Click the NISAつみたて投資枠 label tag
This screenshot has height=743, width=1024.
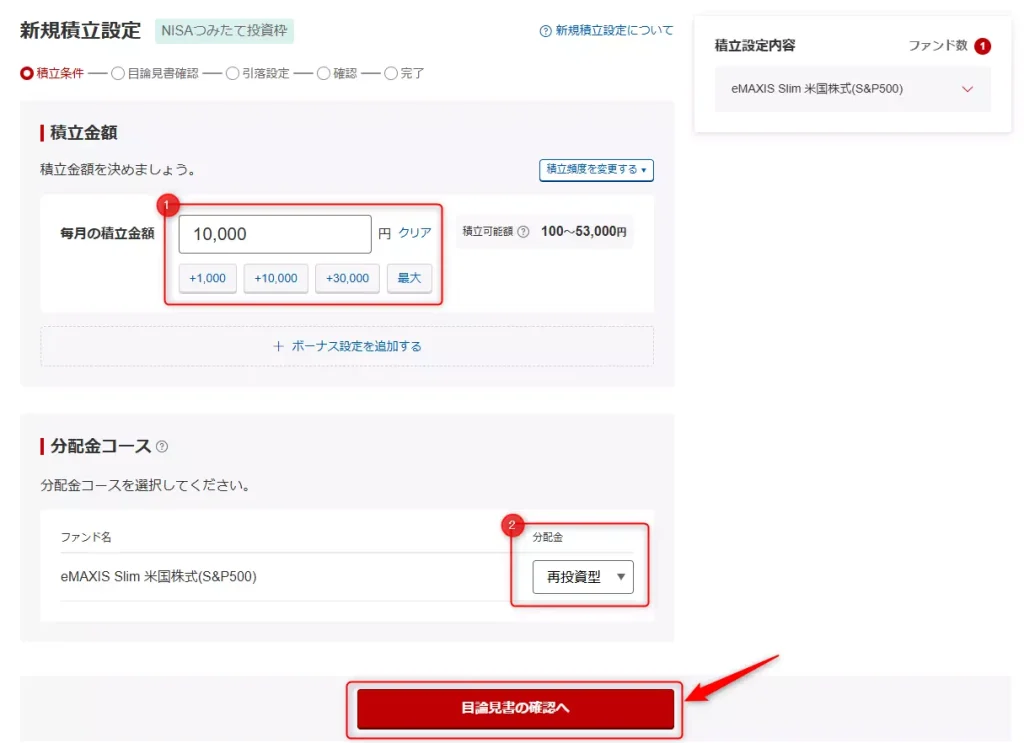pyautogui.click(x=223, y=31)
